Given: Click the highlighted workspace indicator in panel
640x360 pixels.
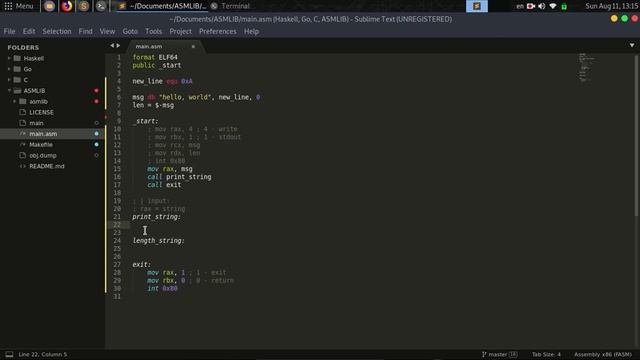Looking at the screenshot, I should (x=476, y=6).
